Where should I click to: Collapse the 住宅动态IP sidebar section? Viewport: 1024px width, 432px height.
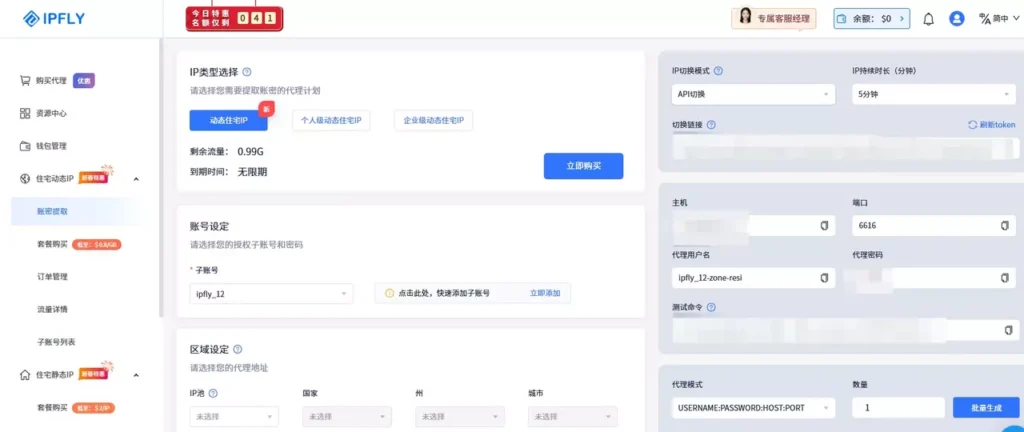(x=136, y=179)
